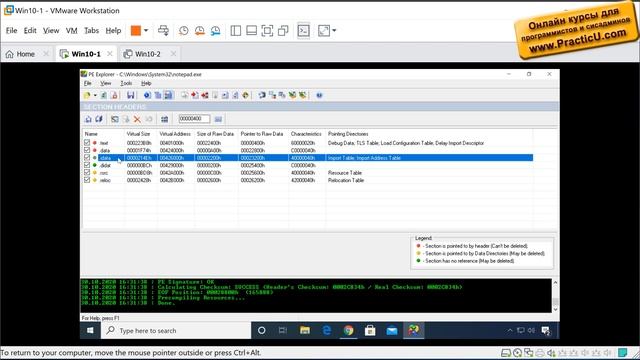Open VMware console view icon
This screenshot has width=640, height=360.
pyautogui.click(x=303, y=31)
